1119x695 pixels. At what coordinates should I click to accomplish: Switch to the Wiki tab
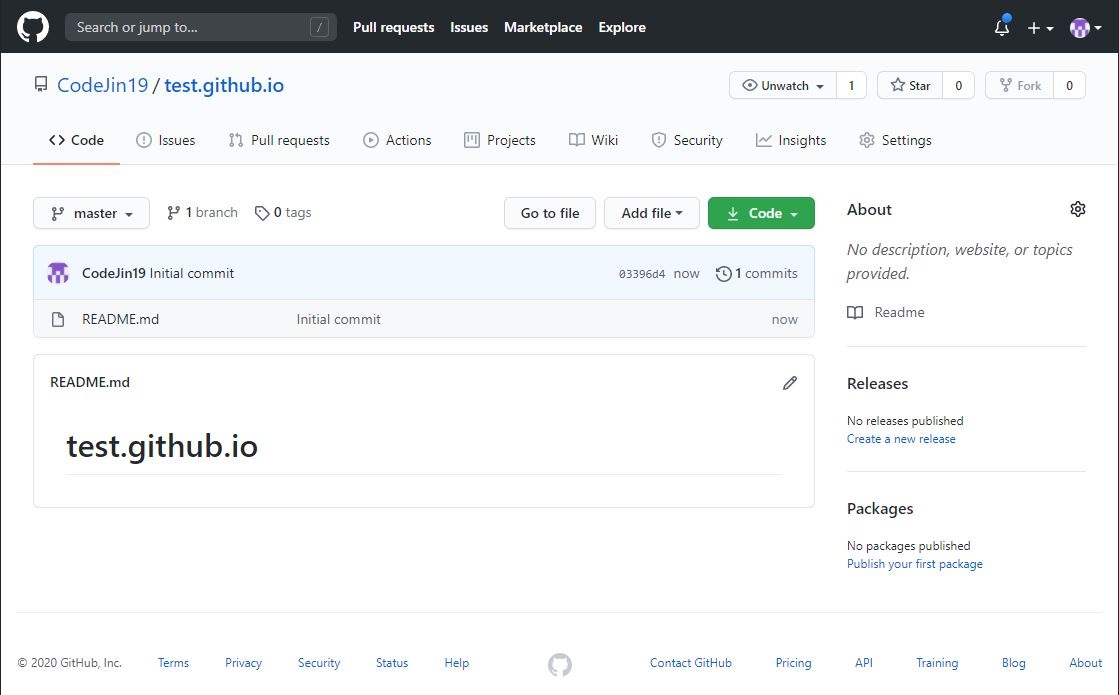pos(593,141)
